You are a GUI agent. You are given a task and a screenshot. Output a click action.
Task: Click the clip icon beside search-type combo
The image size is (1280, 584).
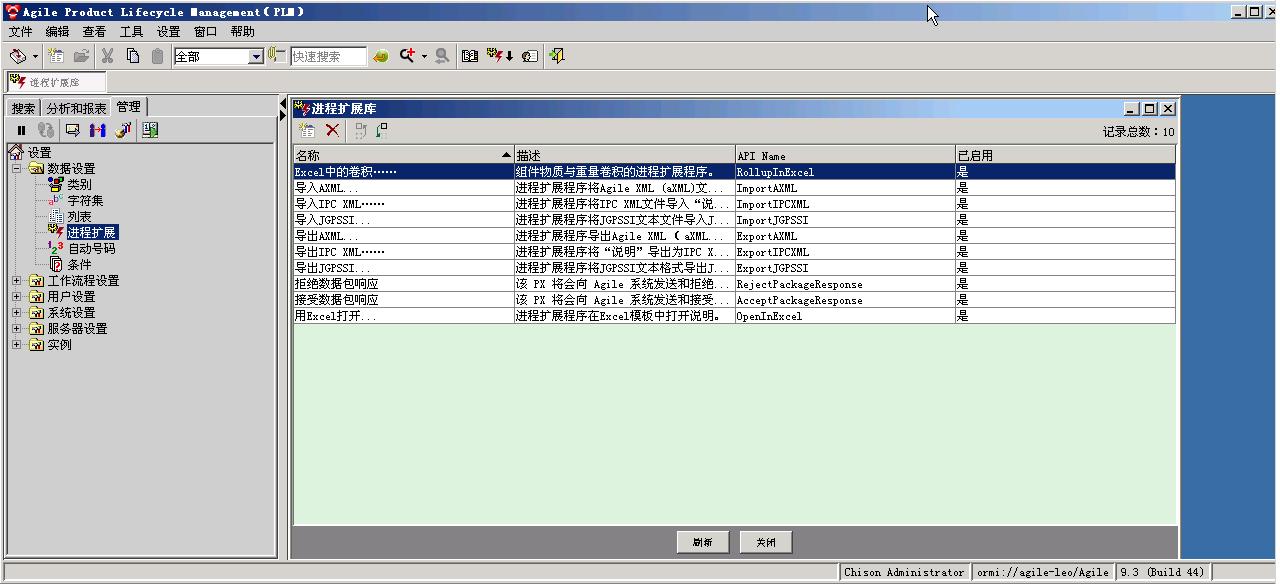click(x=276, y=56)
